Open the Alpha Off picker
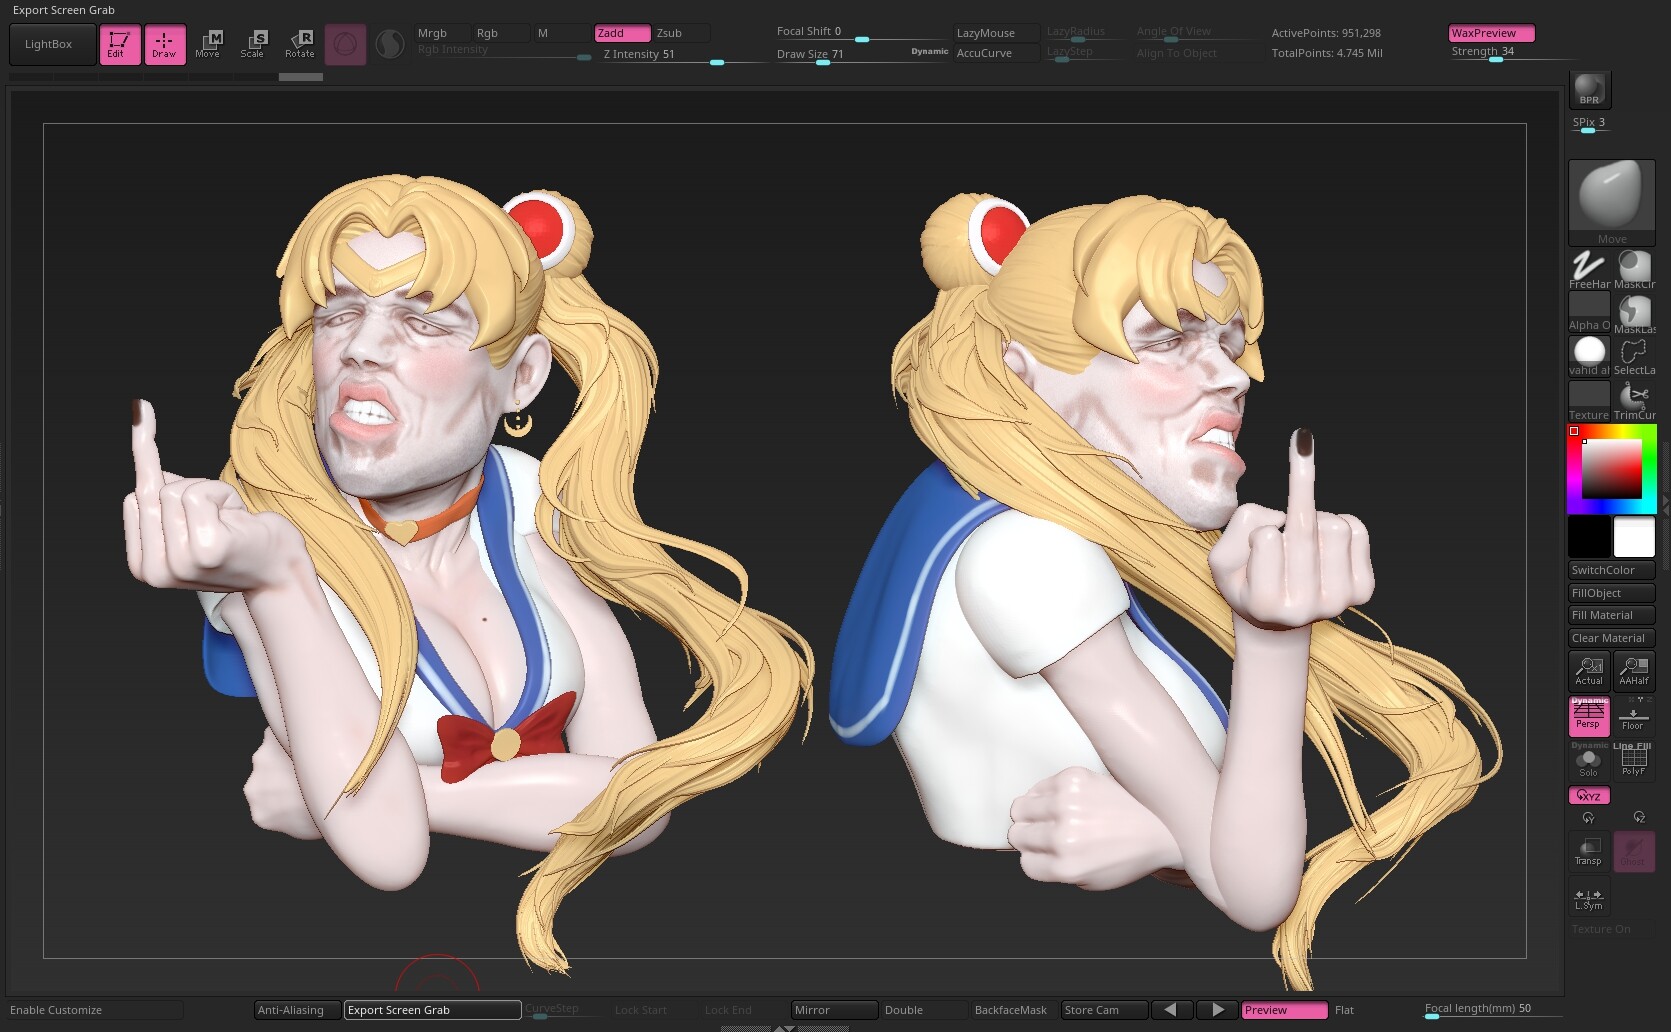 pyautogui.click(x=1589, y=312)
